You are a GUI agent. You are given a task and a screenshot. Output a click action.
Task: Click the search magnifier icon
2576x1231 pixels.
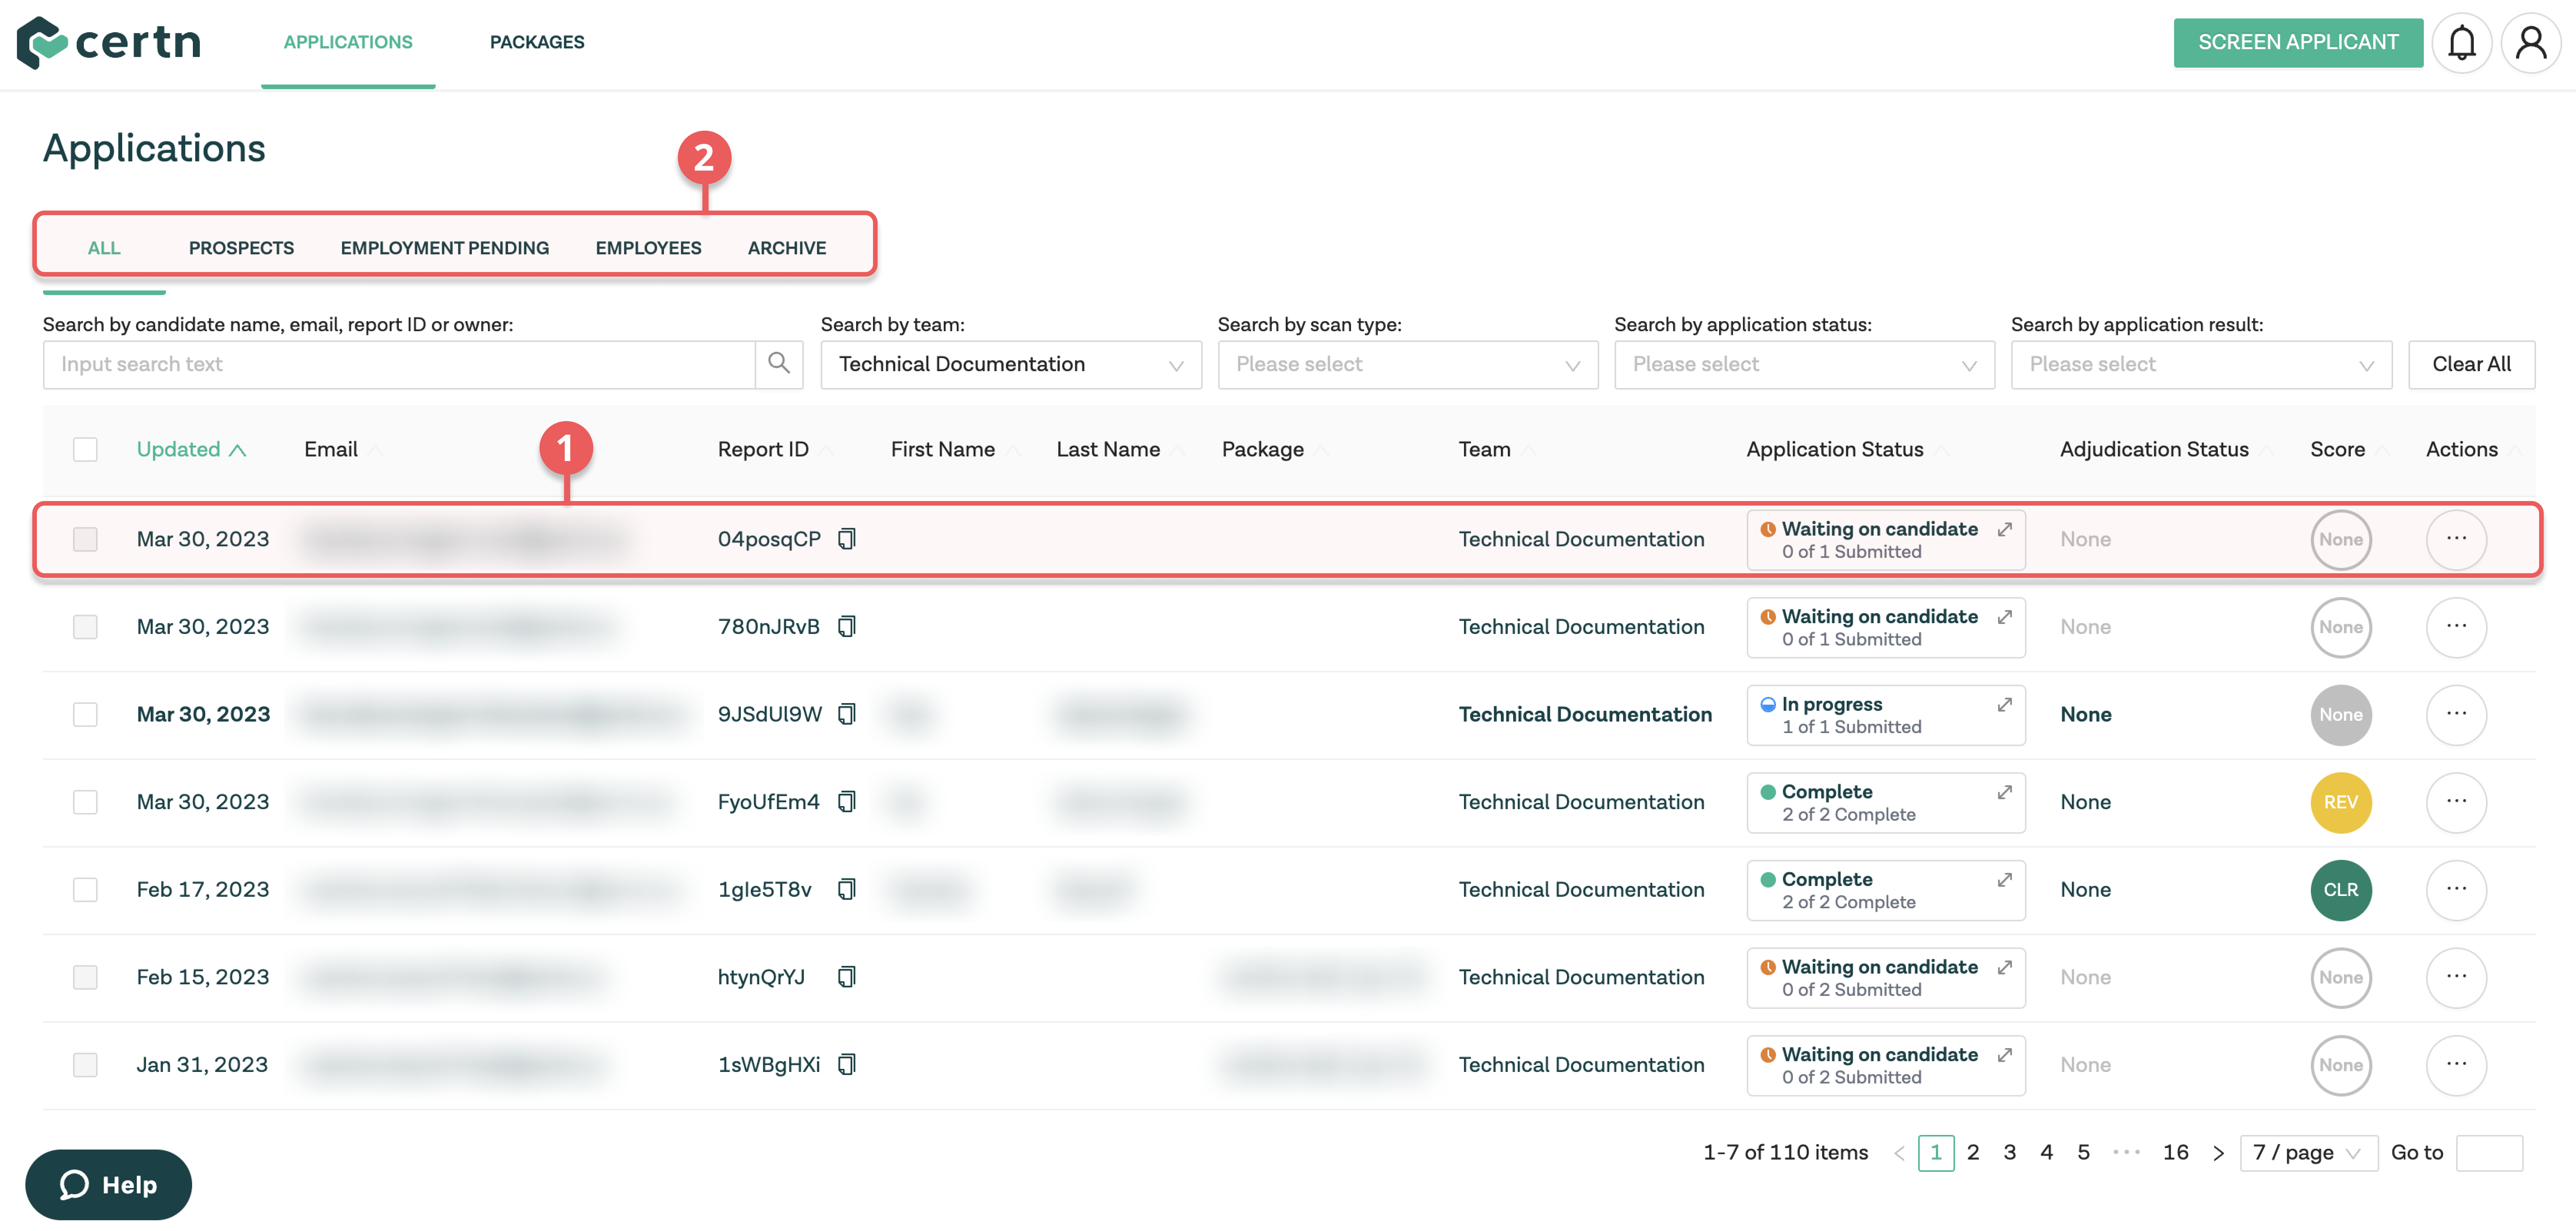(x=779, y=364)
